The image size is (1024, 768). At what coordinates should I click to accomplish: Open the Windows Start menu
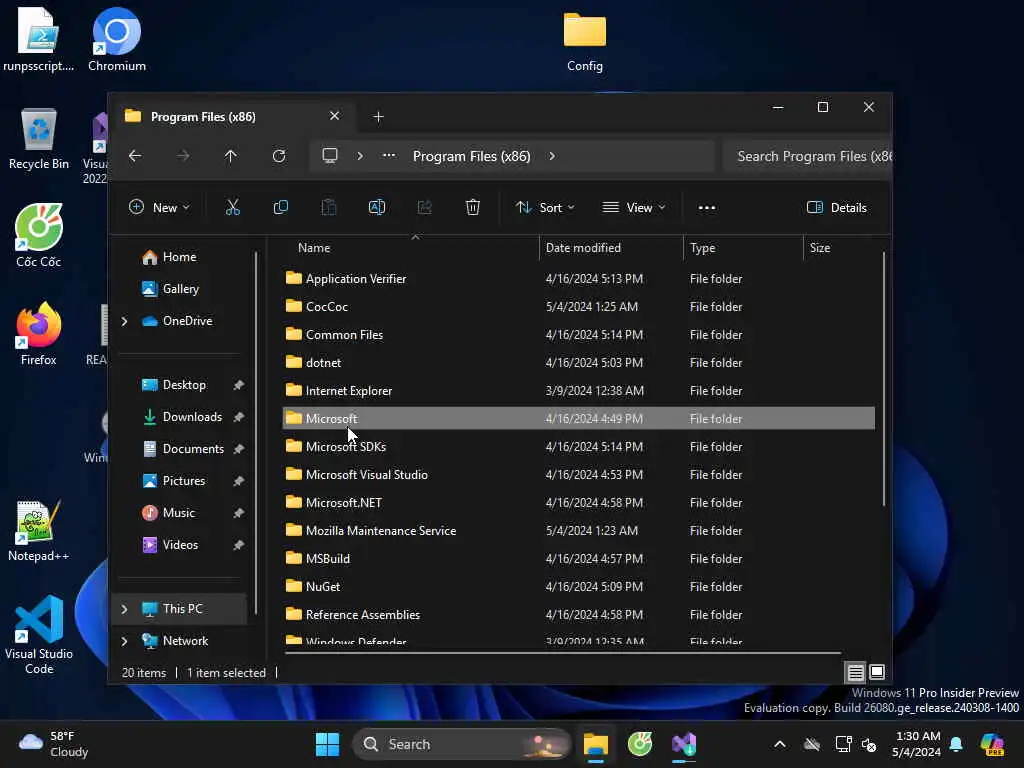click(x=327, y=744)
